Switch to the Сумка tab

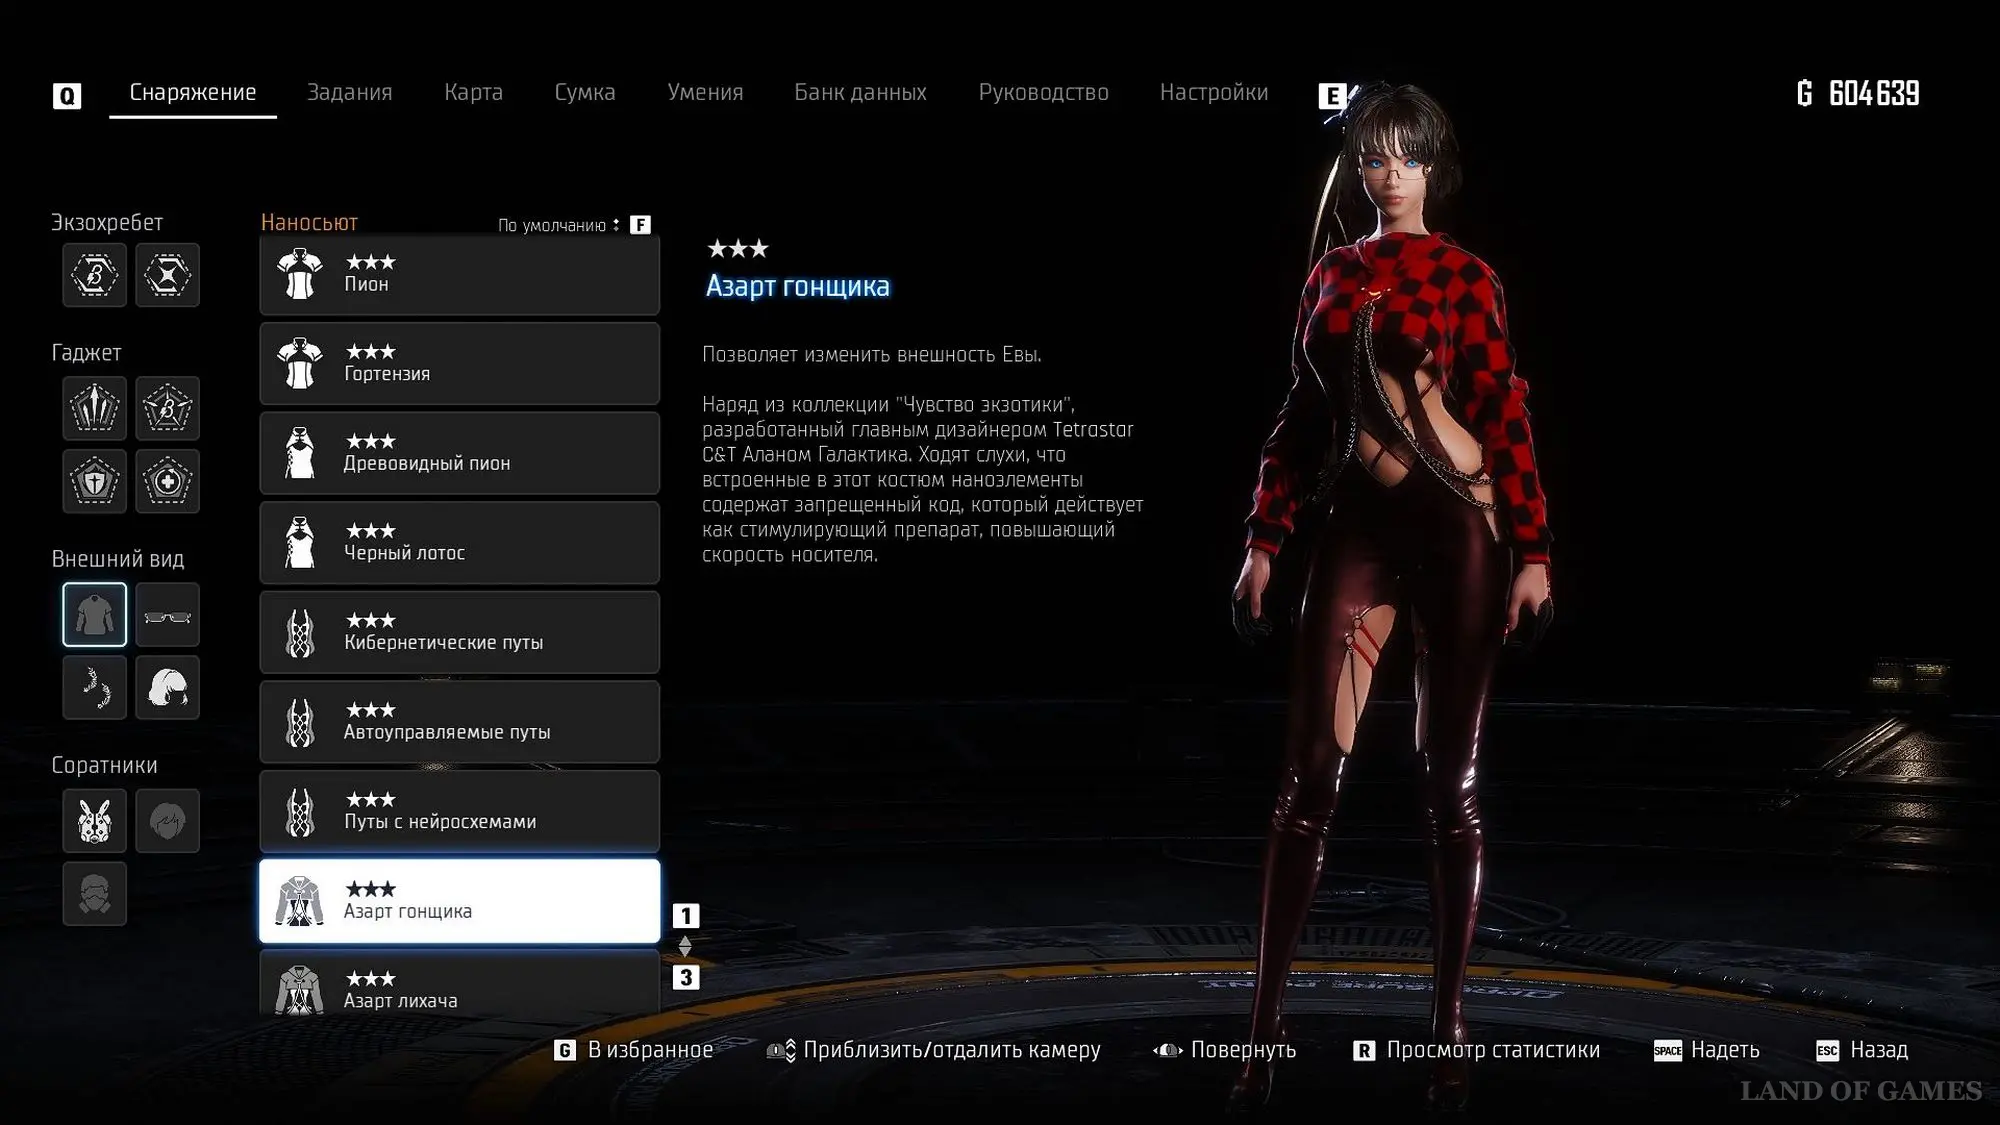tap(585, 92)
